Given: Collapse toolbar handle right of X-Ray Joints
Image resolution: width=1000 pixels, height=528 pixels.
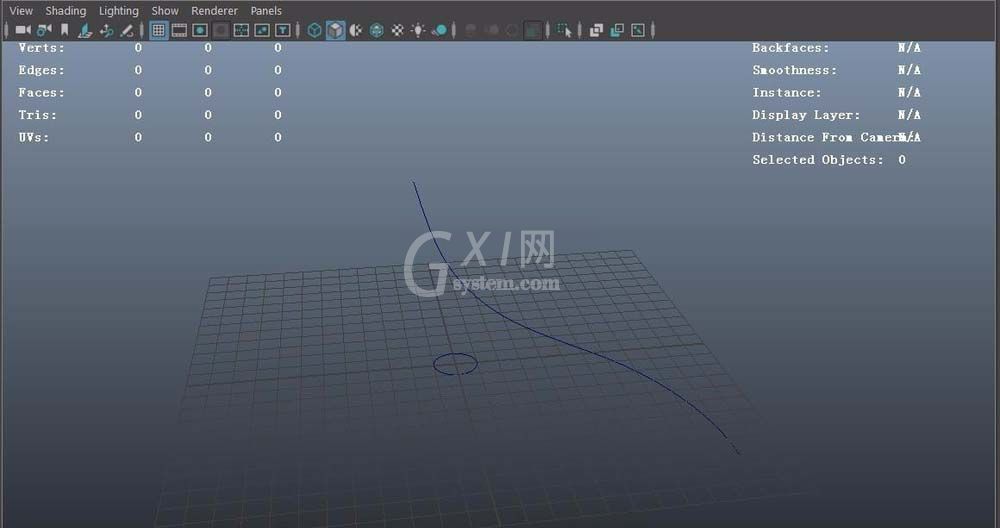Looking at the screenshot, I should point(652,30).
